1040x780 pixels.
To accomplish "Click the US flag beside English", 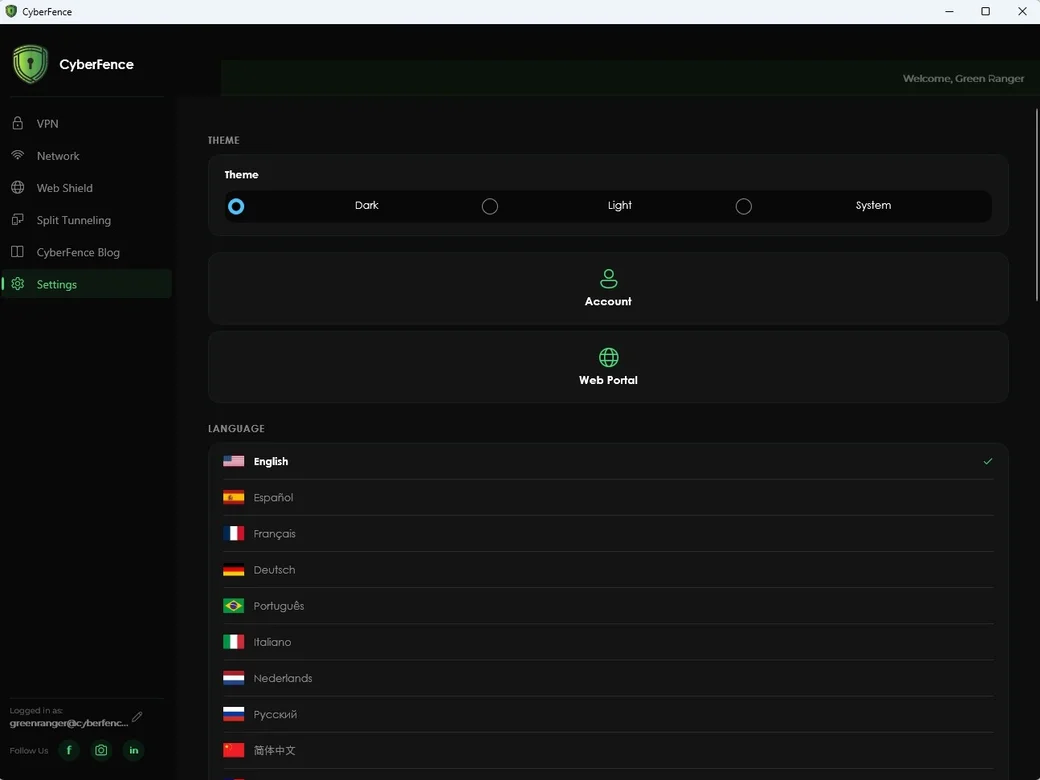I will [233, 461].
